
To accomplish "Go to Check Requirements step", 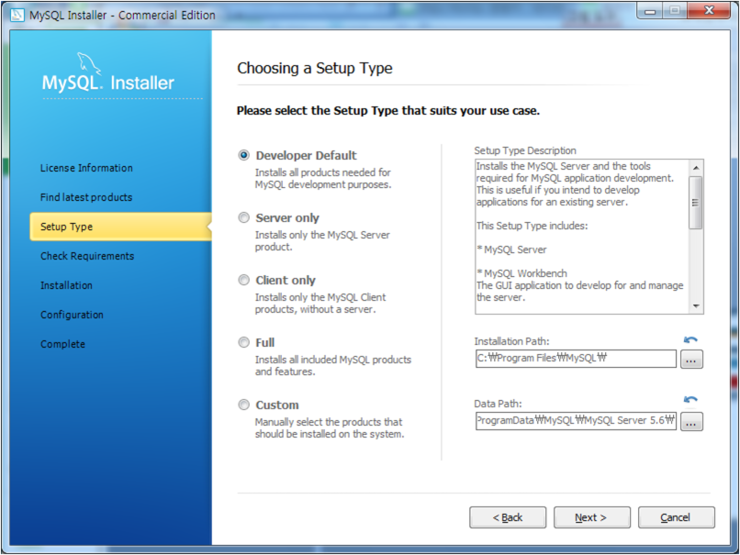I will click(x=87, y=256).
